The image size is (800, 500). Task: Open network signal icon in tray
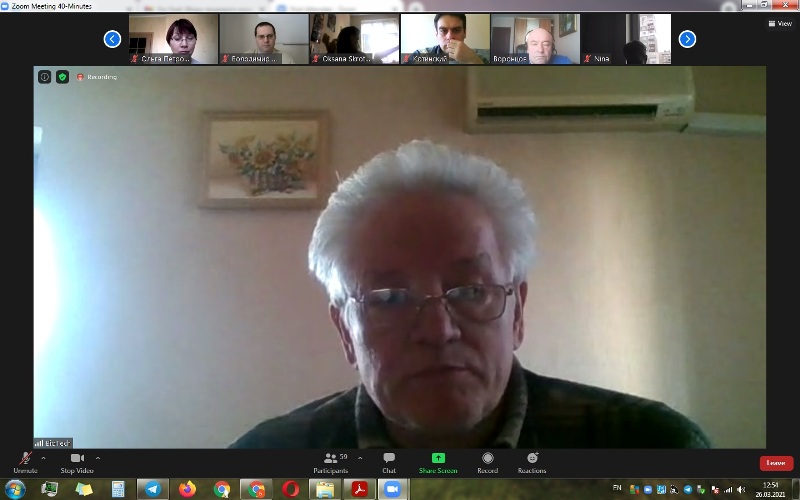[x=728, y=490]
